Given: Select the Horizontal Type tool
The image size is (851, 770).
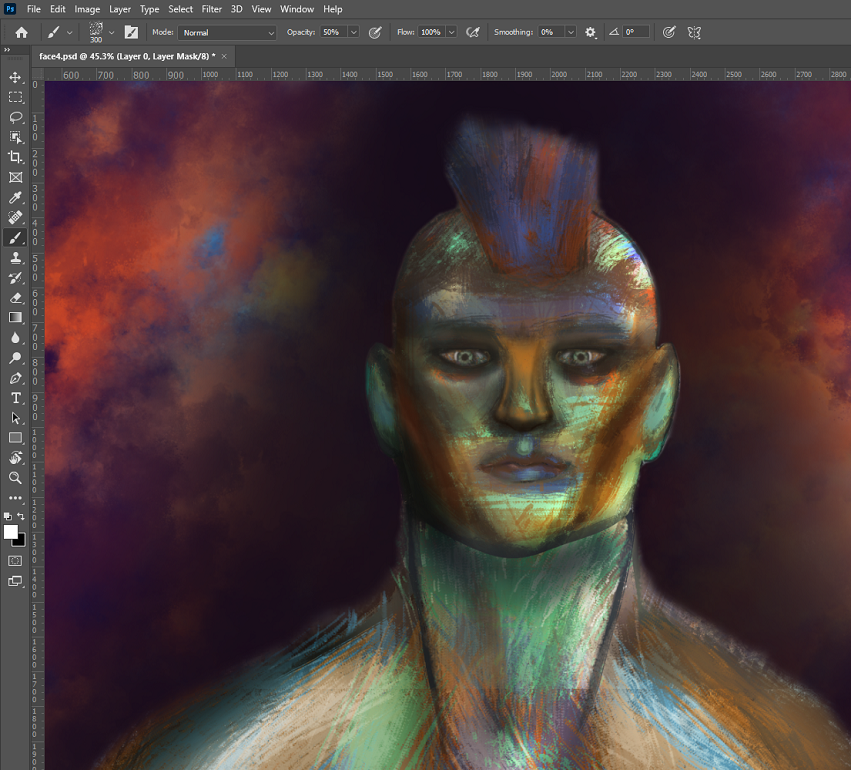Looking at the screenshot, I should 15,398.
